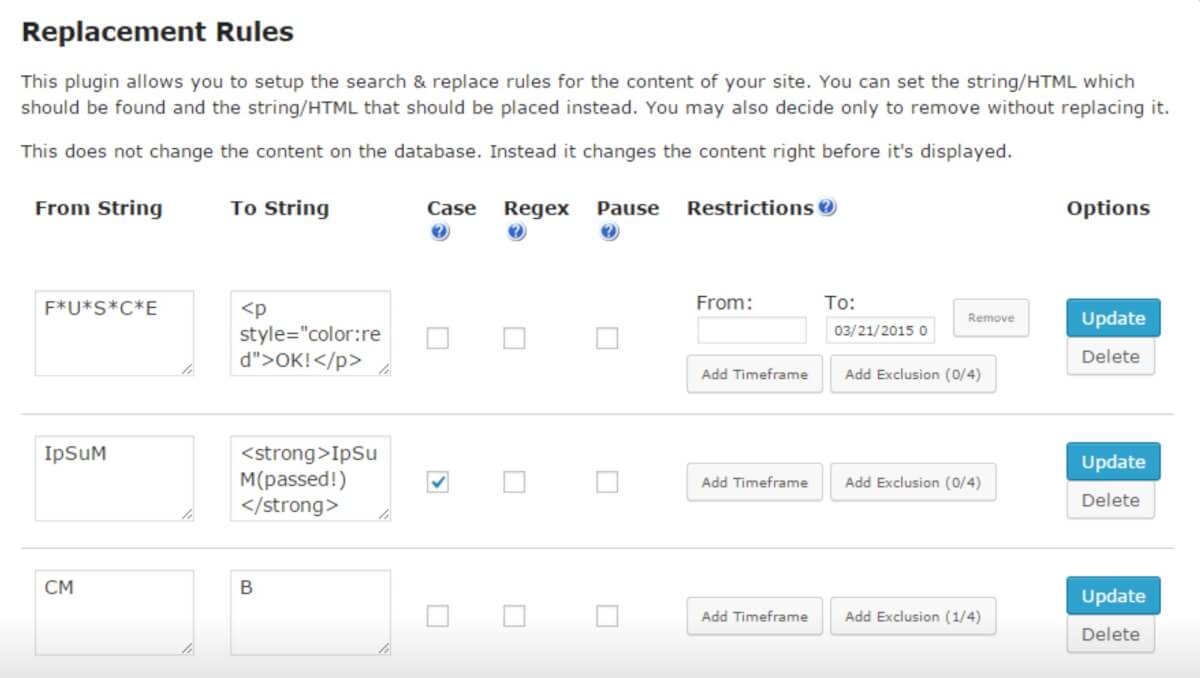Update the F*U*S*C*E rule
The height and width of the screenshot is (678, 1200).
1112,318
